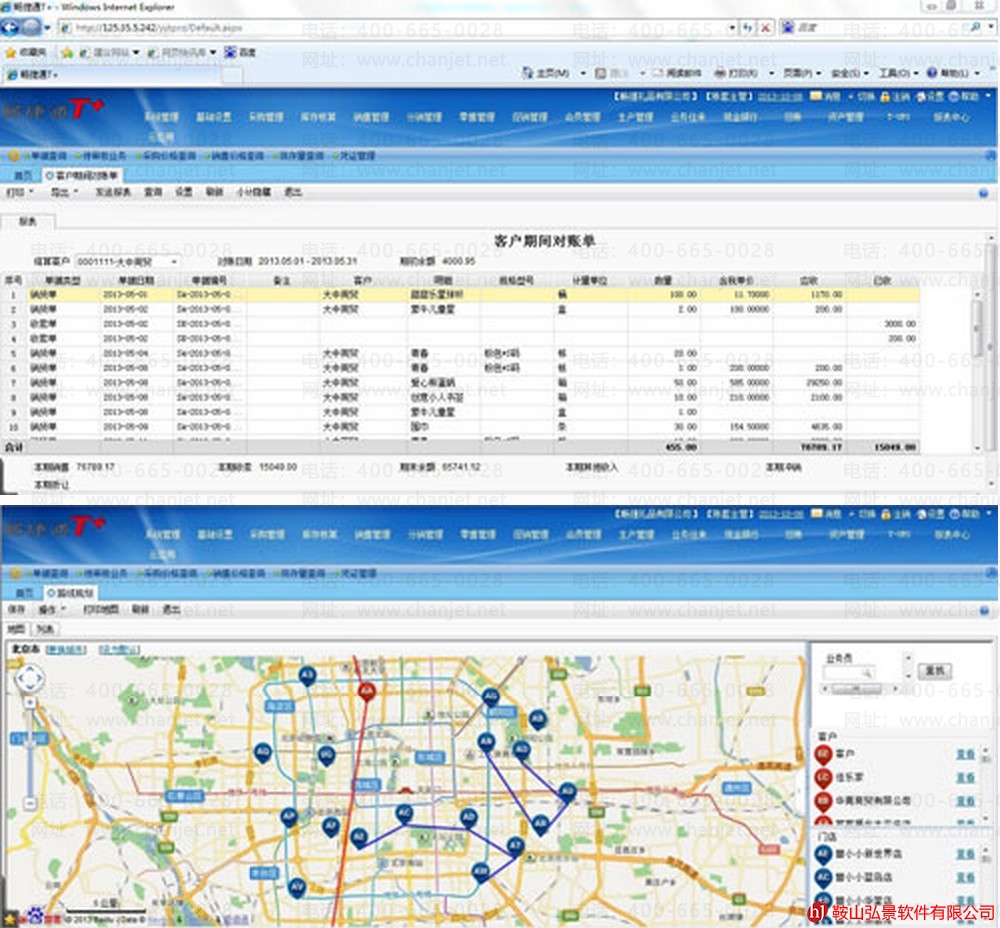Open the 结算客户 customer dropdown
Image resolution: width=1000 pixels, height=928 pixels.
pyautogui.click(x=173, y=261)
